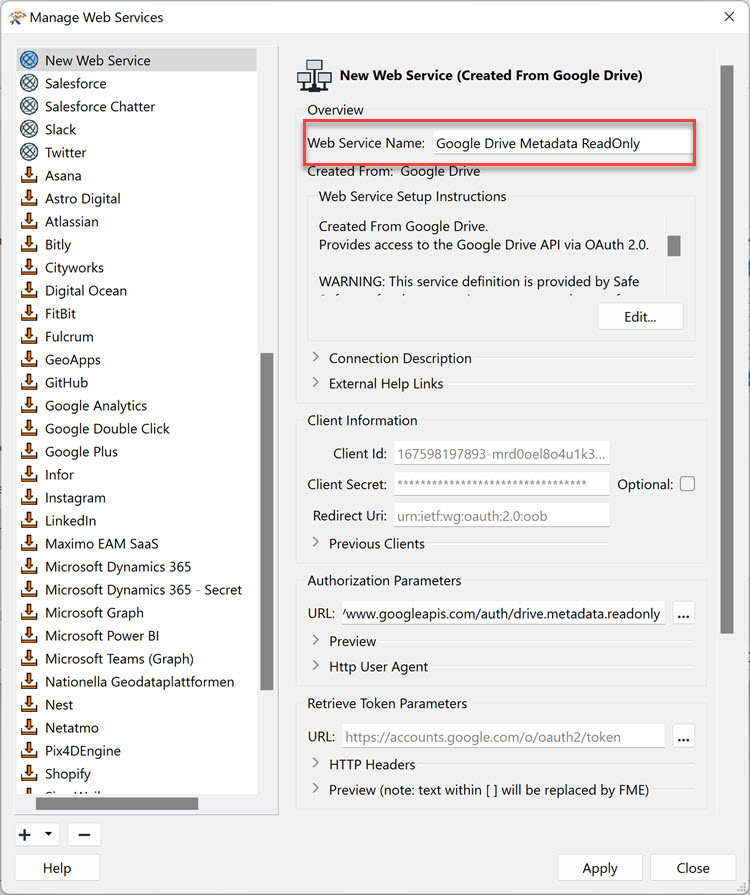Open ellipsis editor for Retrieve Token URL
750x895 pixels.
pyautogui.click(x=683, y=737)
